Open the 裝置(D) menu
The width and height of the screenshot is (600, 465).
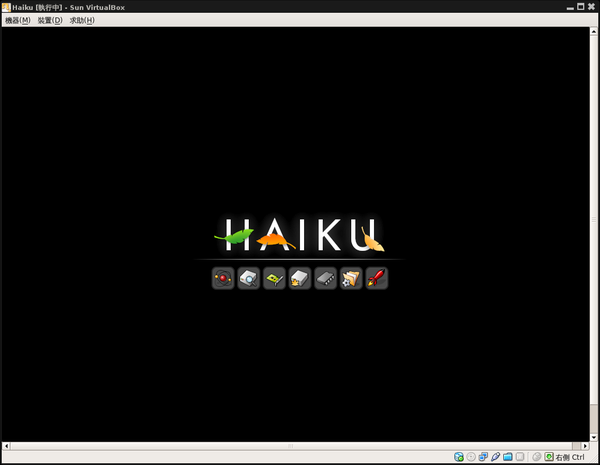click(50, 20)
